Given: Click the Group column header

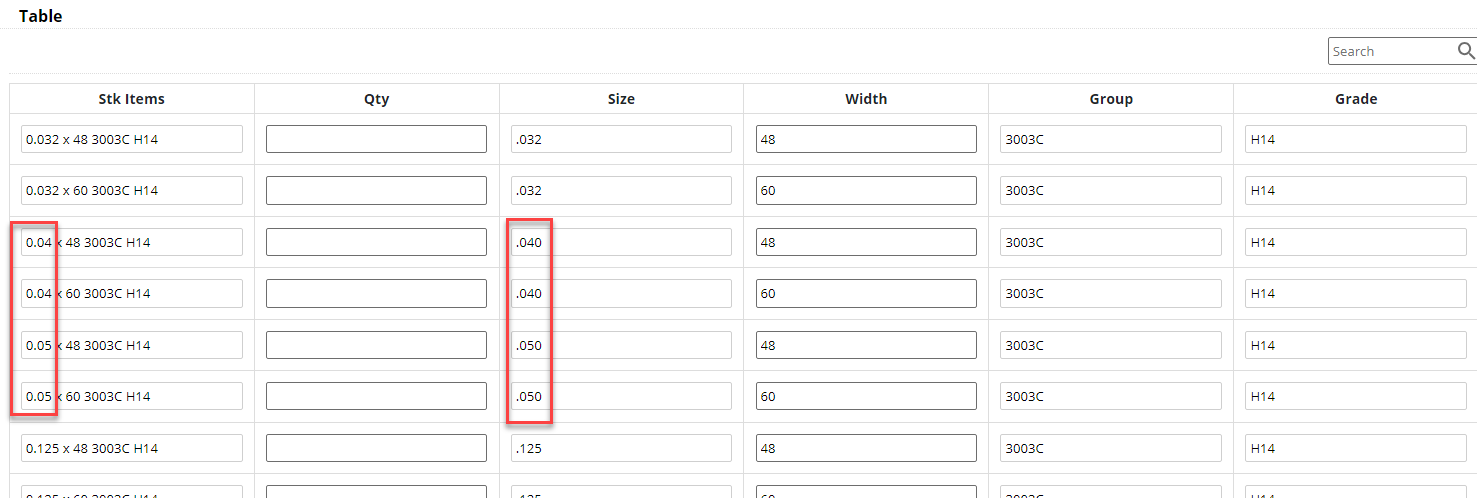Looking at the screenshot, I should [x=1111, y=99].
